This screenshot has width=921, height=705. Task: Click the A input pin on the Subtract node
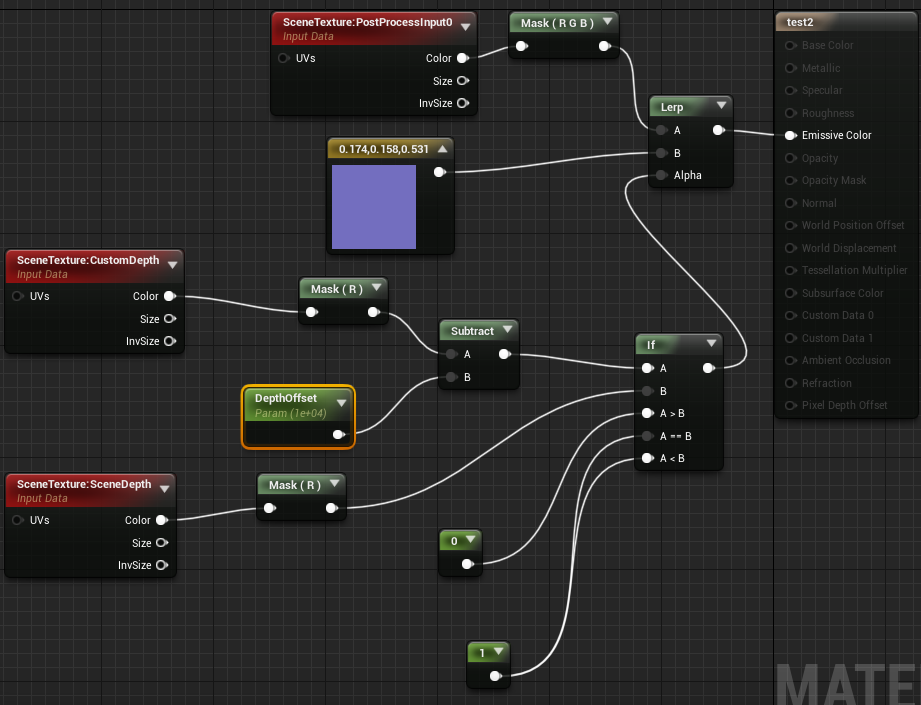(x=450, y=353)
